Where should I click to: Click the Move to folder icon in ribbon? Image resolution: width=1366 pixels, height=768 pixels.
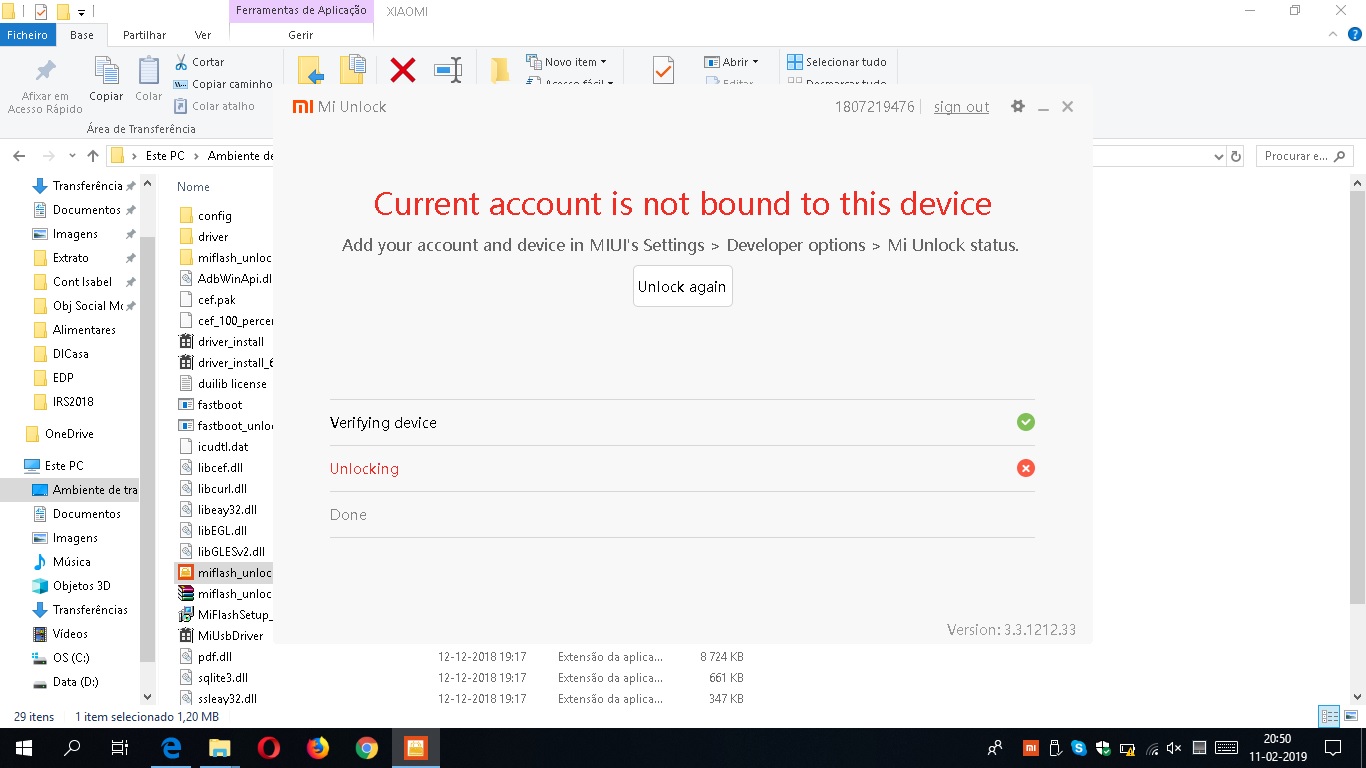(311, 71)
